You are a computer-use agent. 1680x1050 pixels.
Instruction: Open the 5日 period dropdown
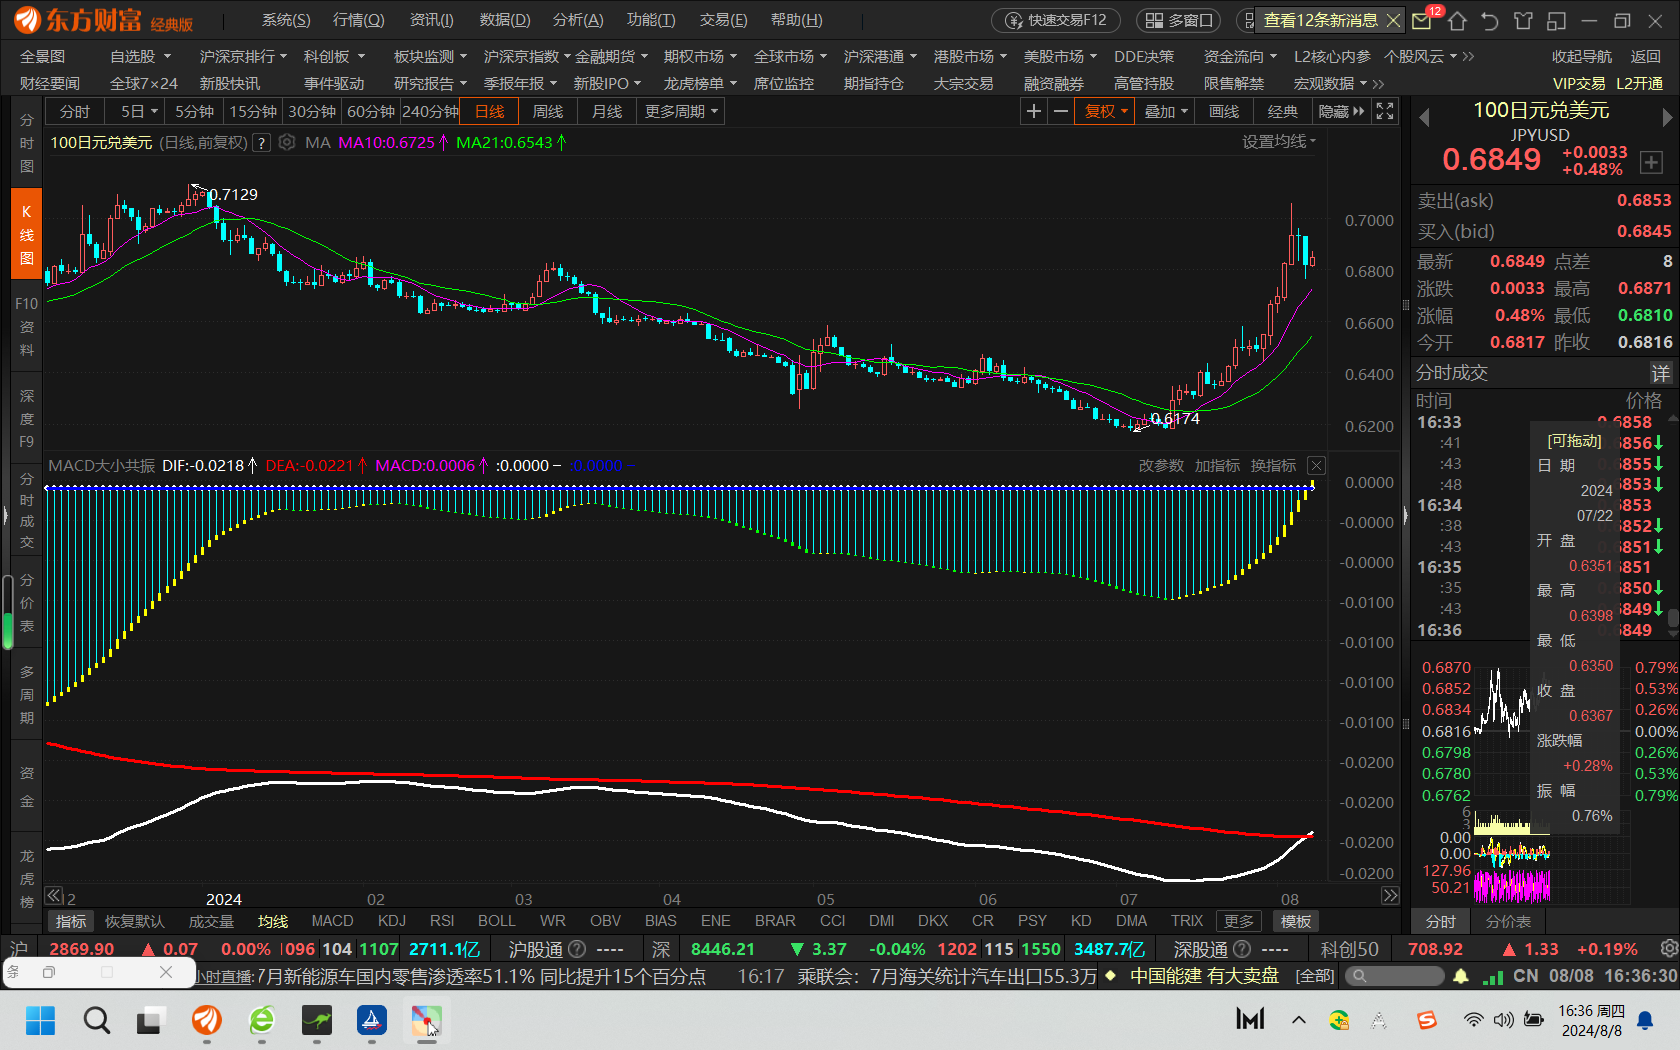pos(138,111)
